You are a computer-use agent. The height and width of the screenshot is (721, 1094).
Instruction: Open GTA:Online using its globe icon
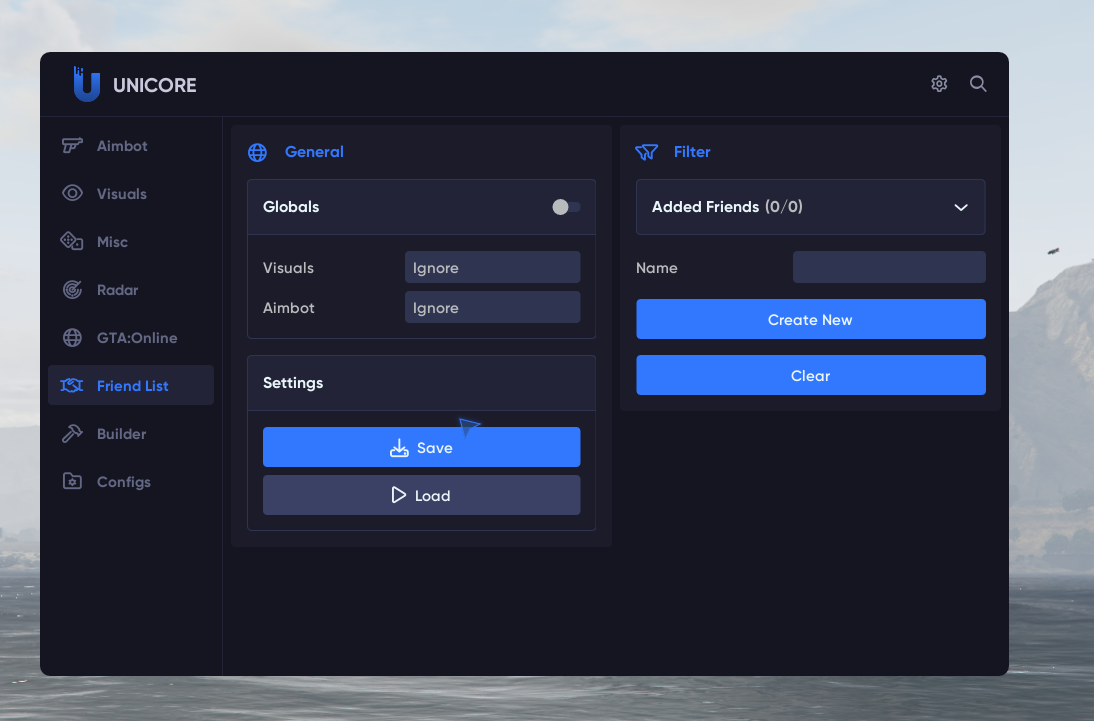72,338
